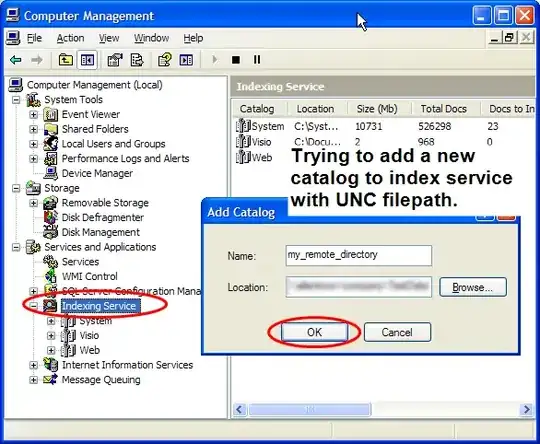Click the scrollbar left arrow

click(x=239, y=409)
